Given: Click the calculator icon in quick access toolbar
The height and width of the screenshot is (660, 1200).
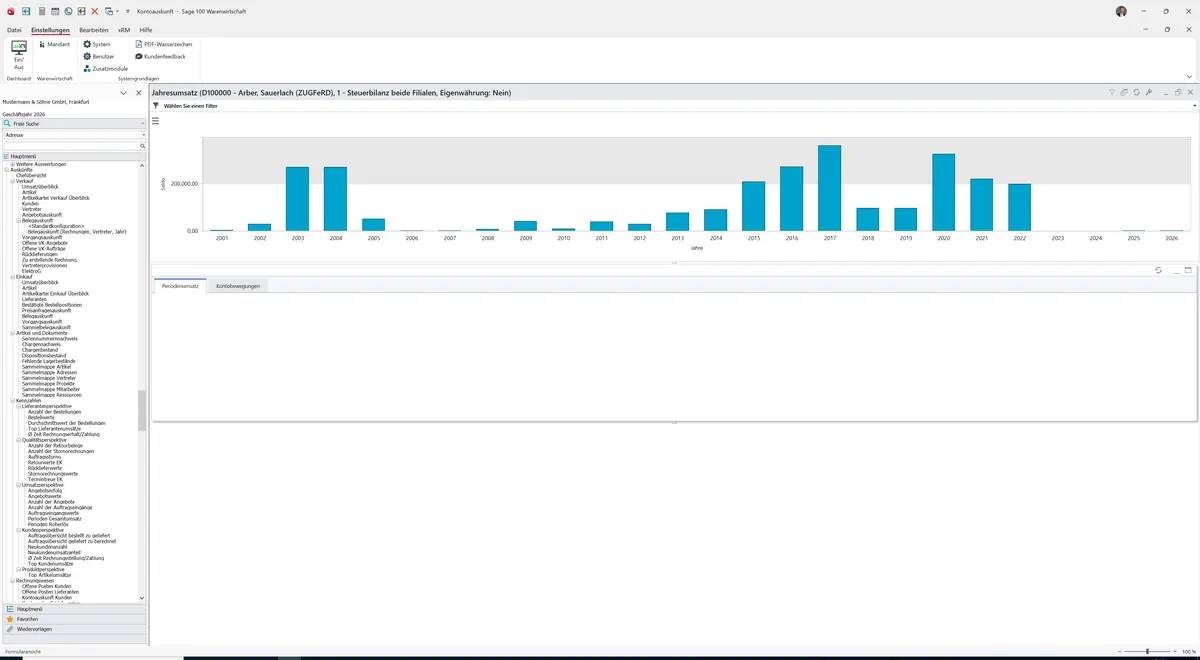Looking at the screenshot, I should coord(41,11).
